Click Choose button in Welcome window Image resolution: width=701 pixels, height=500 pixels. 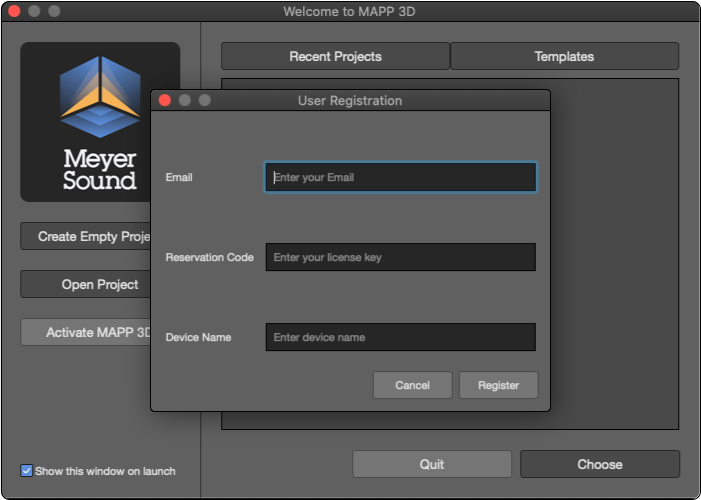[x=600, y=464]
